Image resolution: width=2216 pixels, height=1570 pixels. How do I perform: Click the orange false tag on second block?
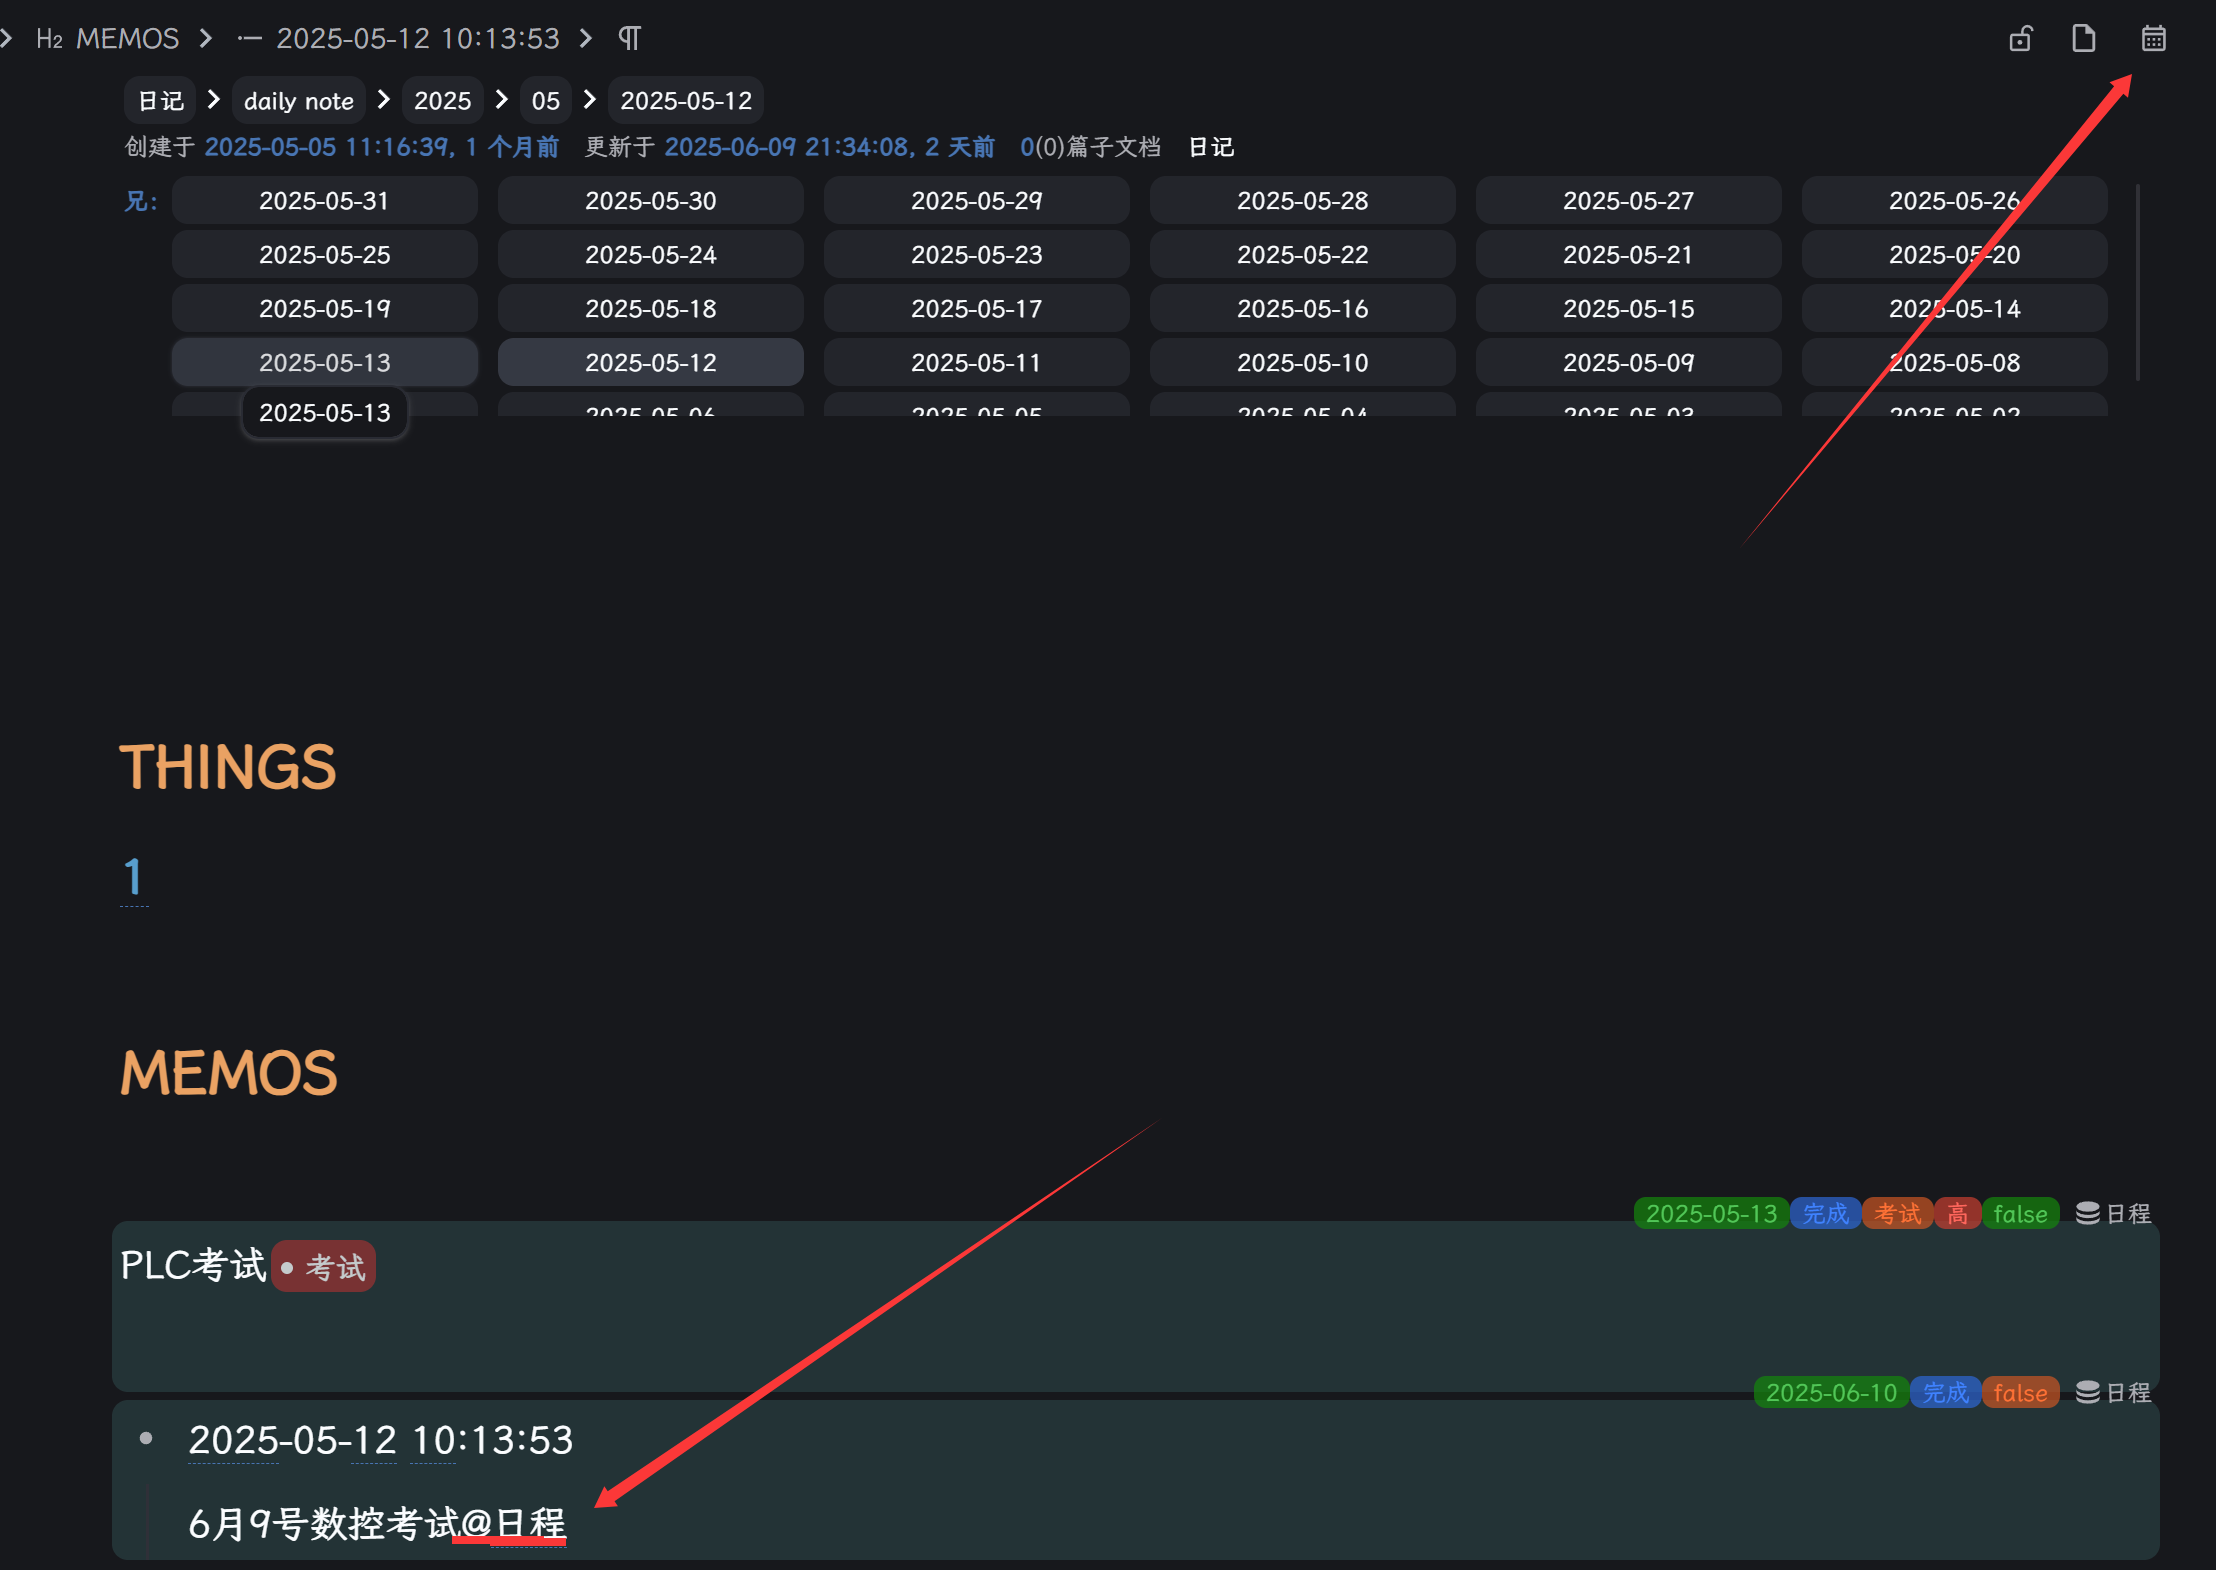click(x=2020, y=1393)
